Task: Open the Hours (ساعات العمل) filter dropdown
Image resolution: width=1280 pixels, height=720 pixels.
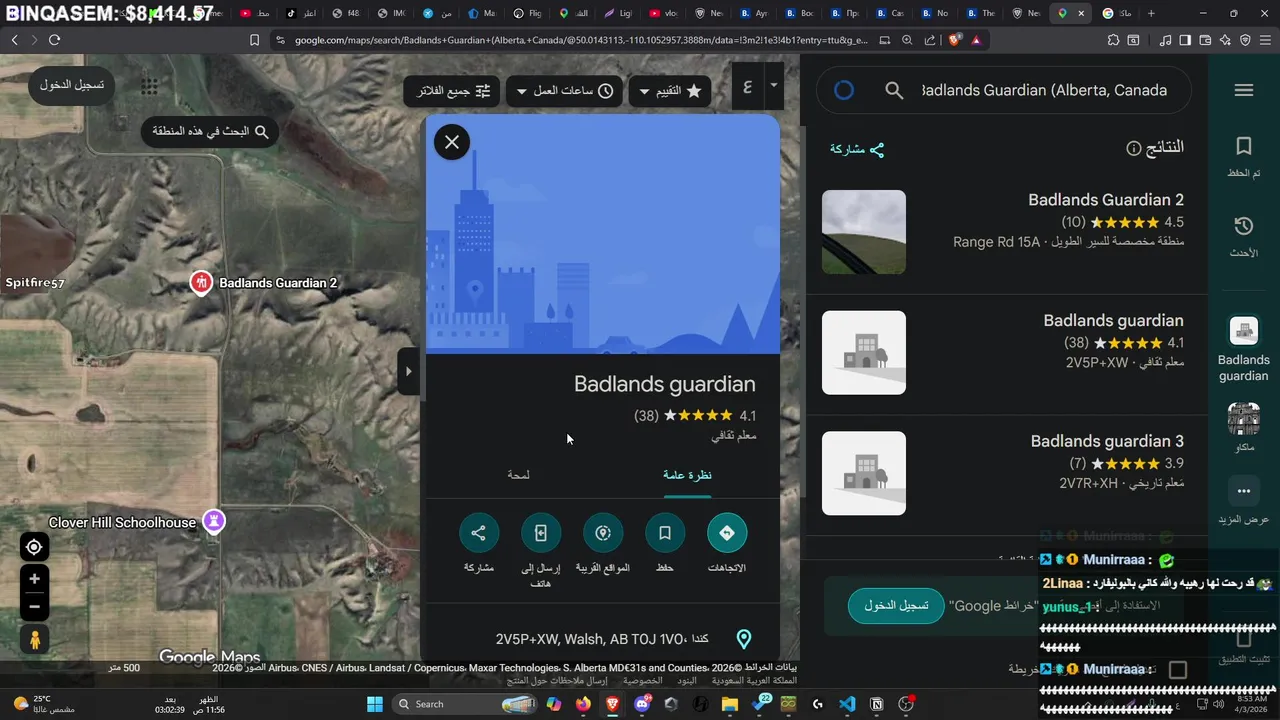Action: (x=565, y=91)
